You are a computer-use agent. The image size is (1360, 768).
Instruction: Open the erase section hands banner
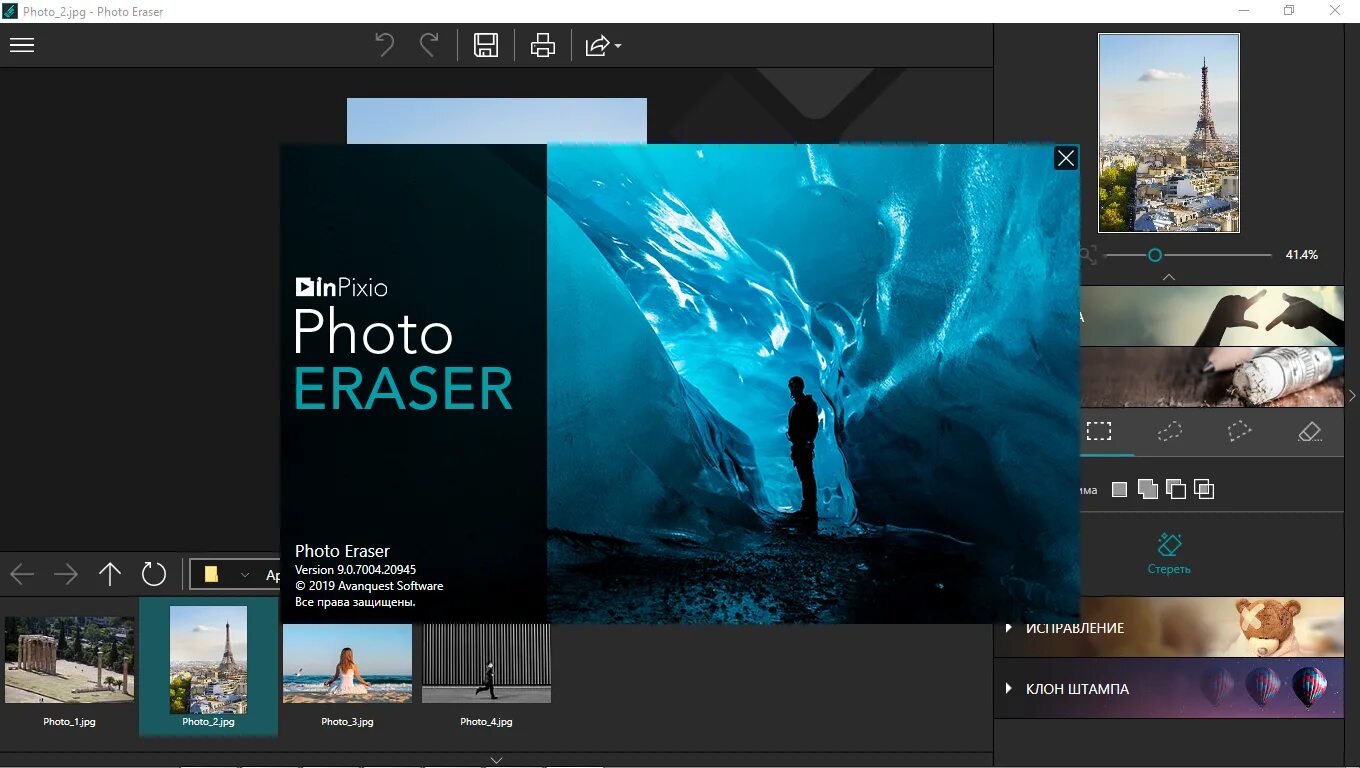[1212, 316]
